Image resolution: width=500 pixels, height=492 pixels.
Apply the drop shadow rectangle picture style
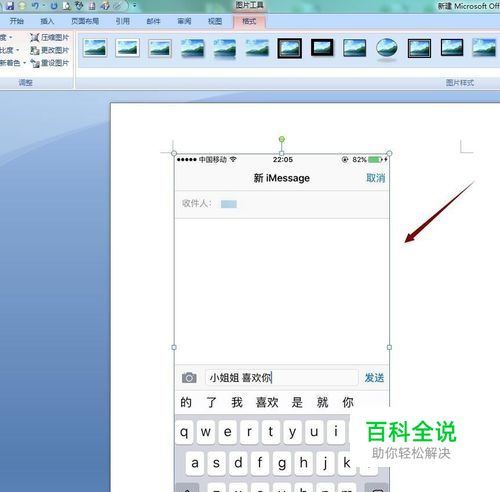[192, 48]
